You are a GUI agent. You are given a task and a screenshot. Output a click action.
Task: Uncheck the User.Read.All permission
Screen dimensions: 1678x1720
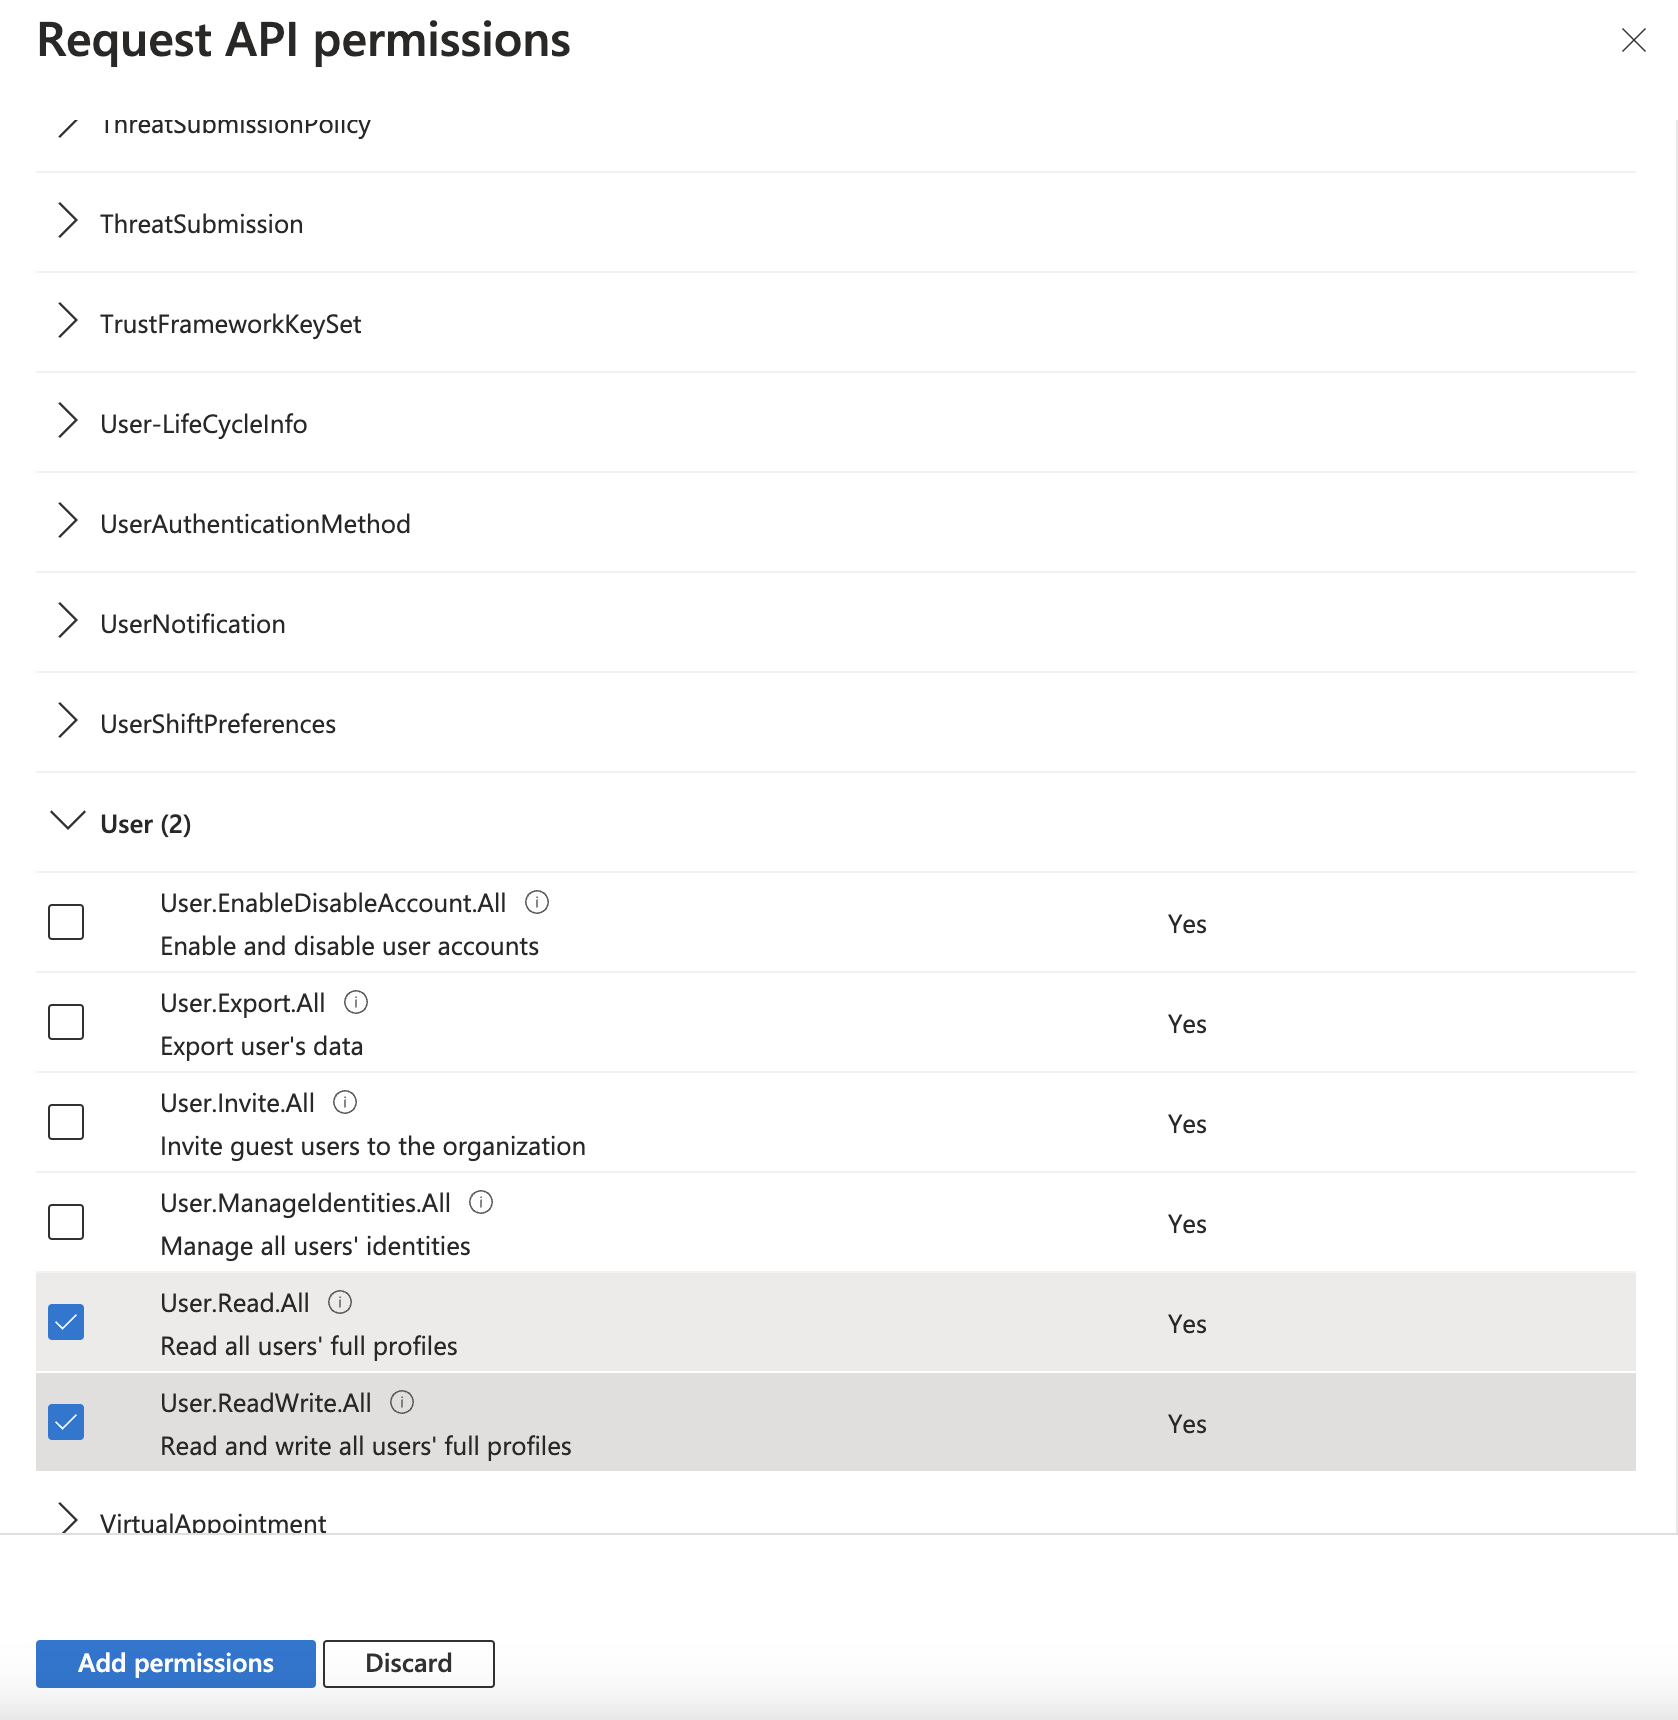pyautogui.click(x=66, y=1322)
